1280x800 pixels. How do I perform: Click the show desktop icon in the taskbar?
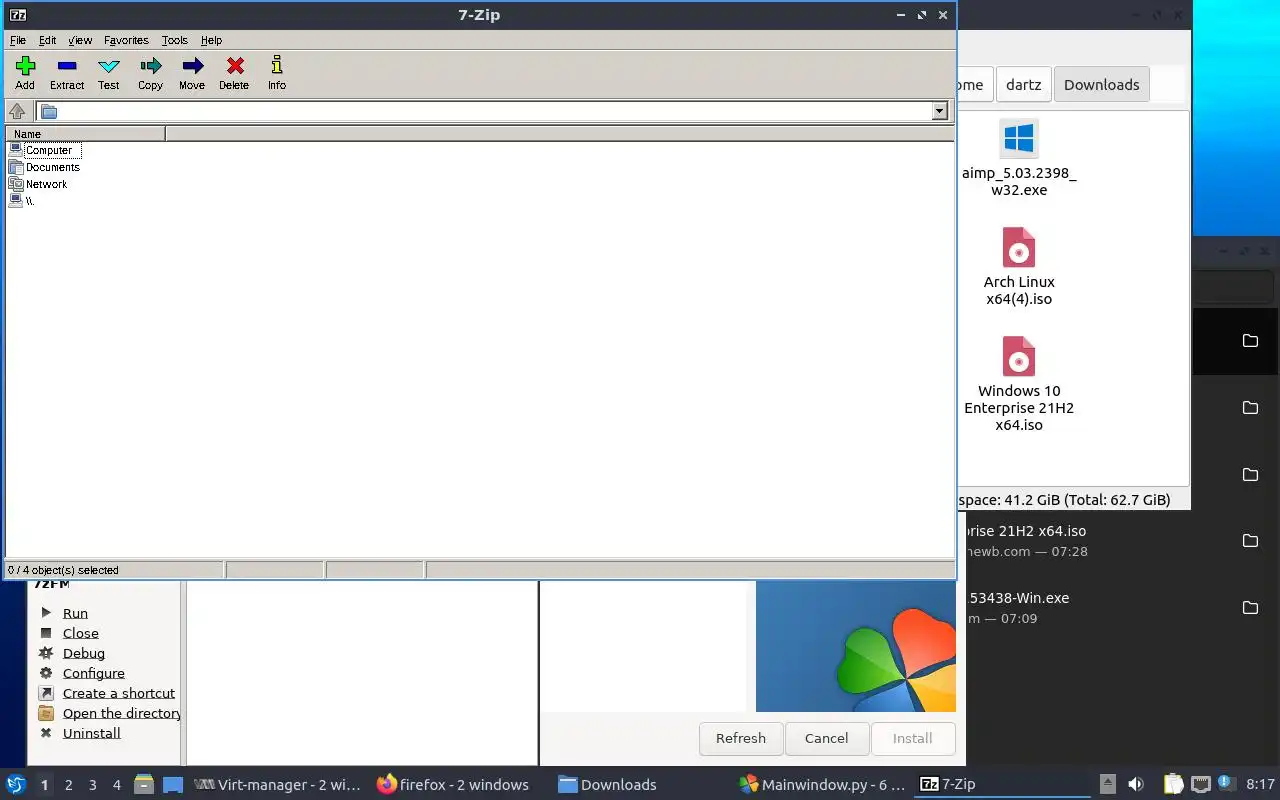click(x=173, y=785)
